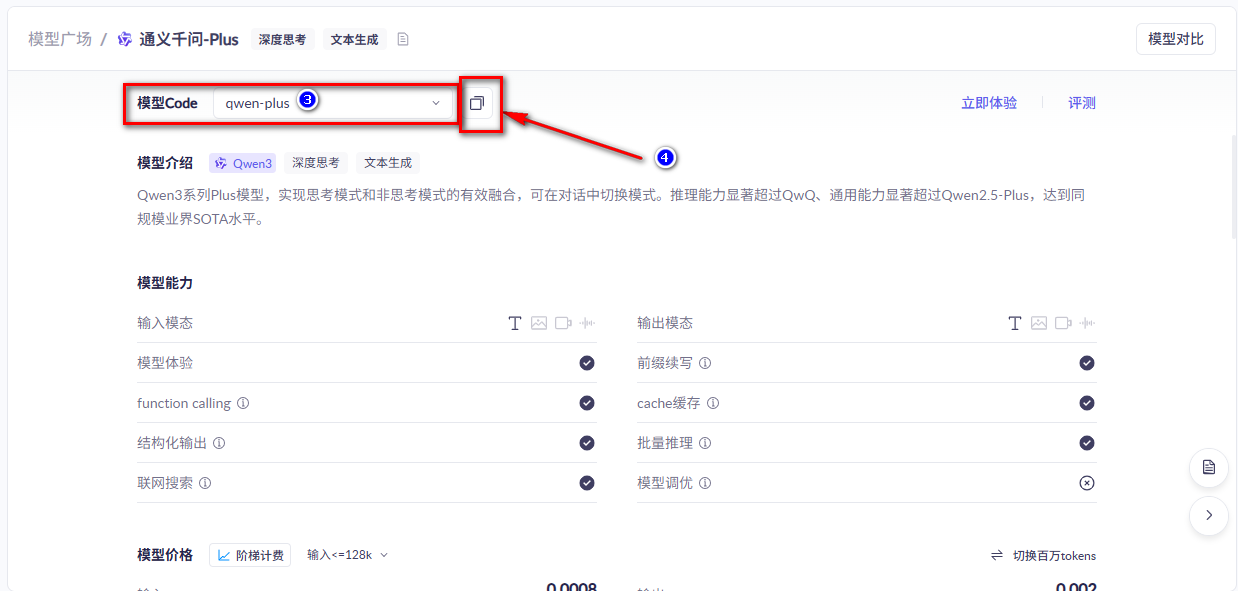Click the audio icon in the 输入模态 row
The image size is (1238, 591).
coord(587,323)
